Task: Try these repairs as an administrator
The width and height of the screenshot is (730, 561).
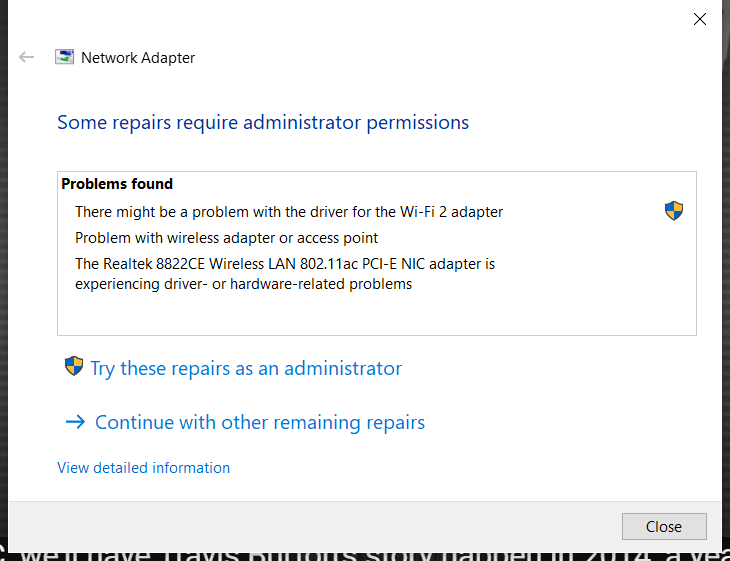Action: (246, 368)
